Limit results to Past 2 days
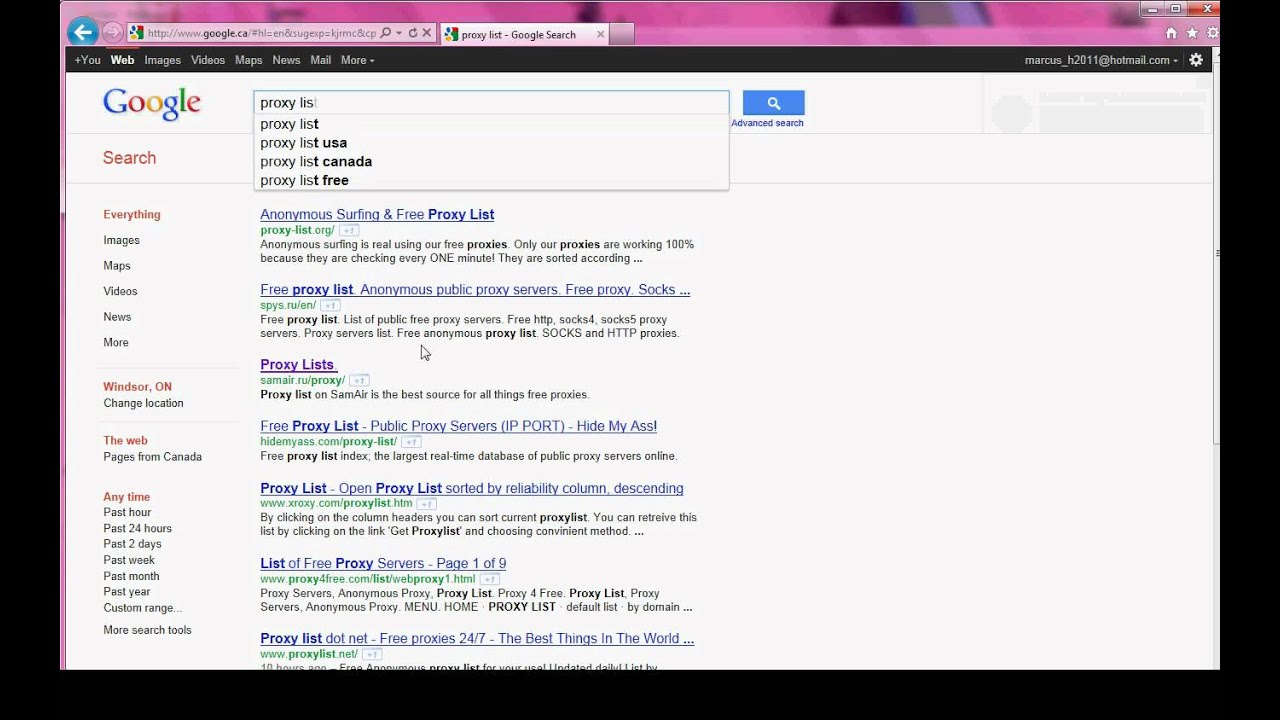Image resolution: width=1280 pixels, height=720 pixels. [132, 544]
